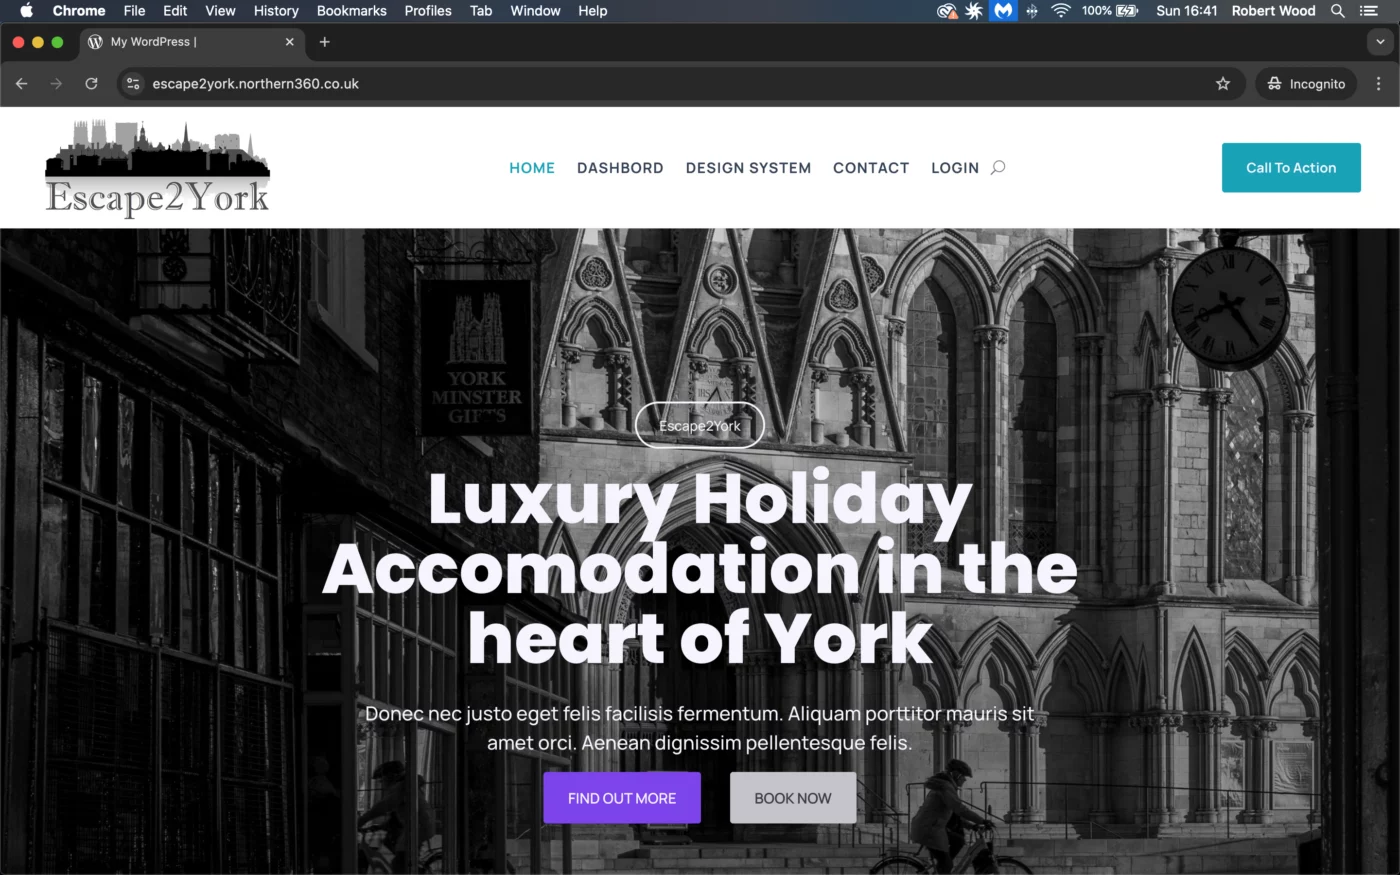Click the Escape2York outlined pill button

[700, 426]
